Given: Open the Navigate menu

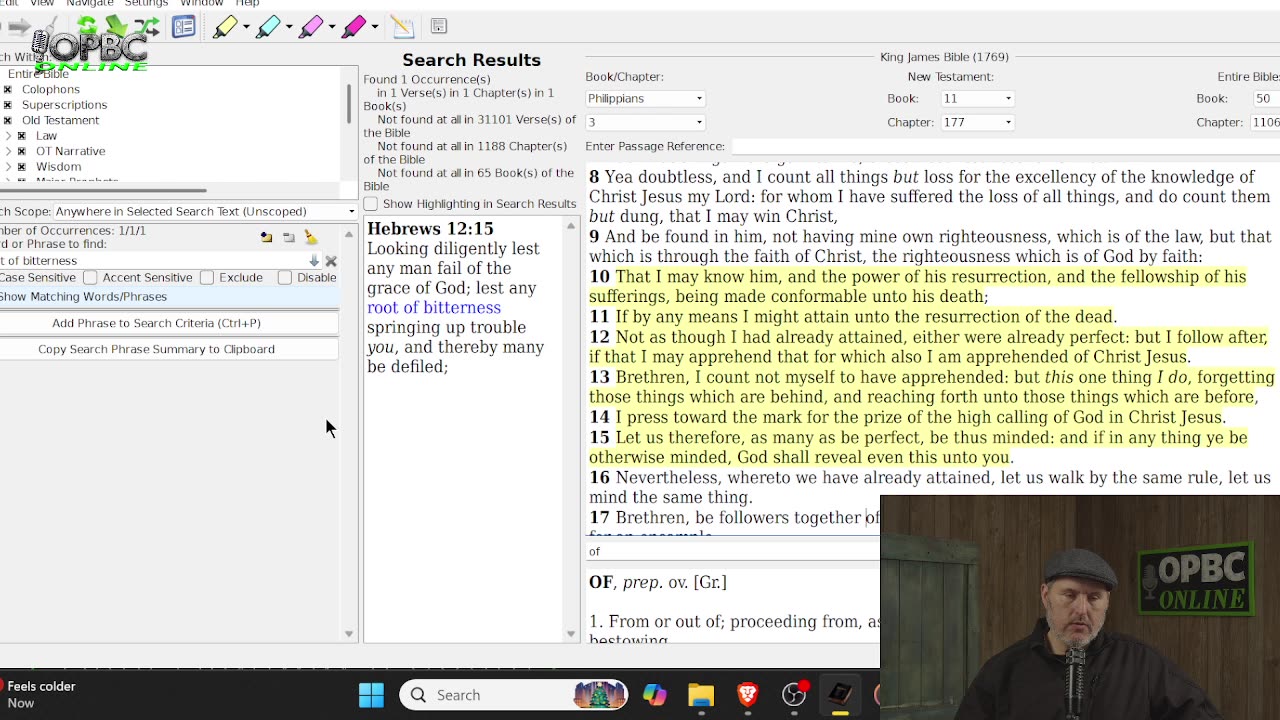Looking at the screenshot, I should coord(90,4).
